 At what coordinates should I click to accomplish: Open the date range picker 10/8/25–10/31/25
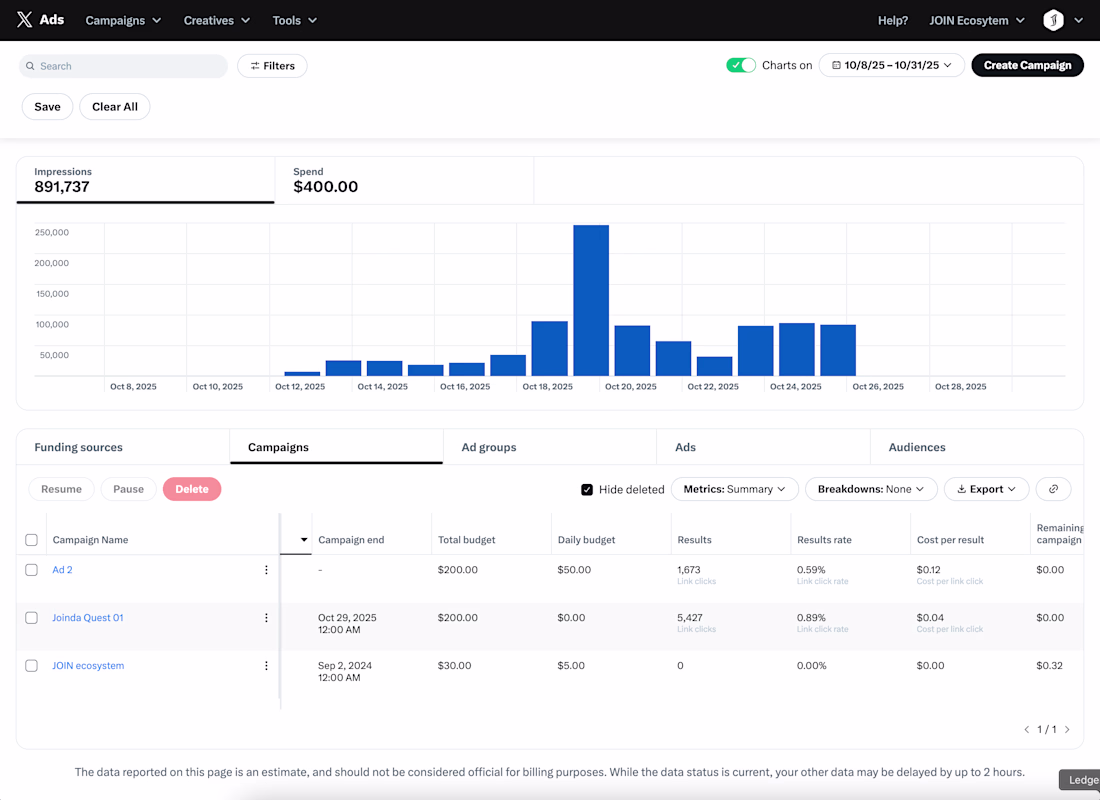(892, 65)
